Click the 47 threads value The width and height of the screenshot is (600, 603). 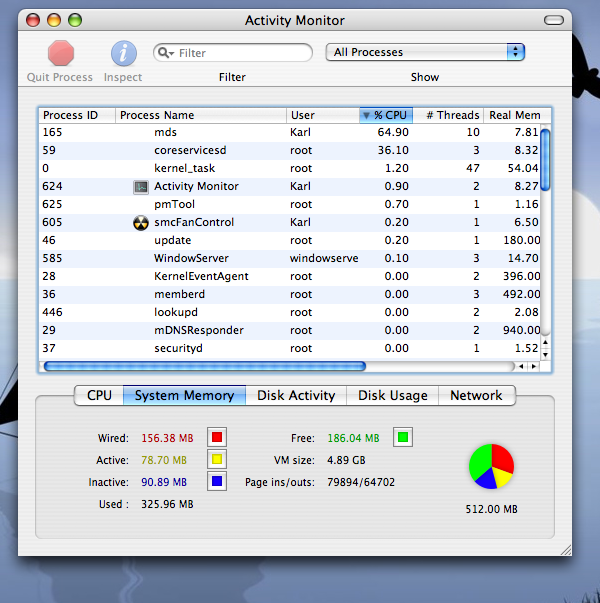point(473,169)
